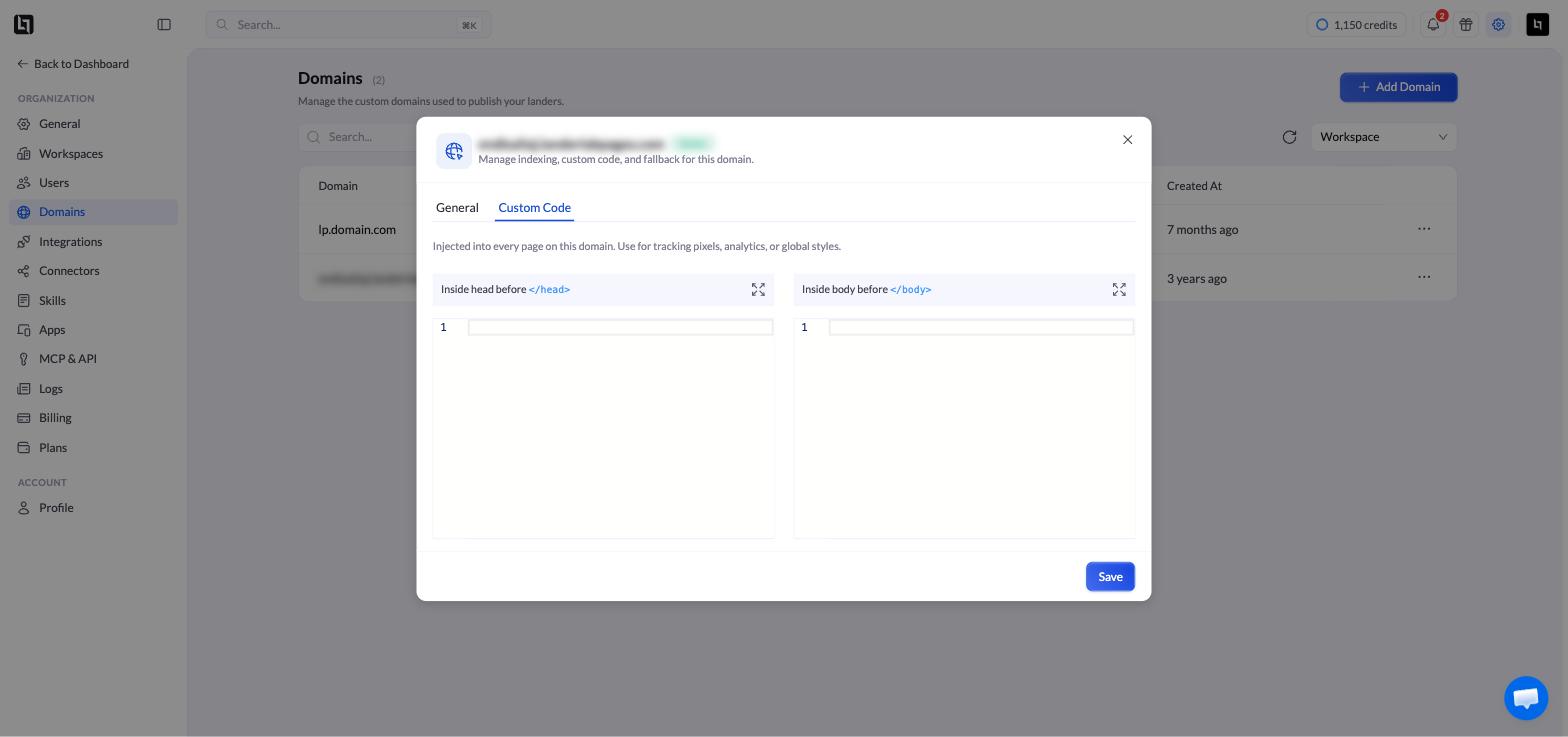
Task: Open row menu for lp.domain.com
Action: 1424,229
